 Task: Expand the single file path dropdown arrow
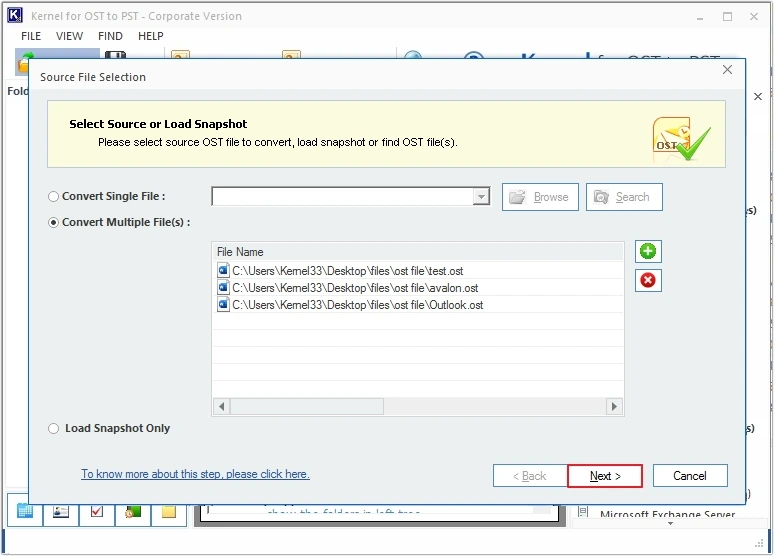(x=481, y=197)
